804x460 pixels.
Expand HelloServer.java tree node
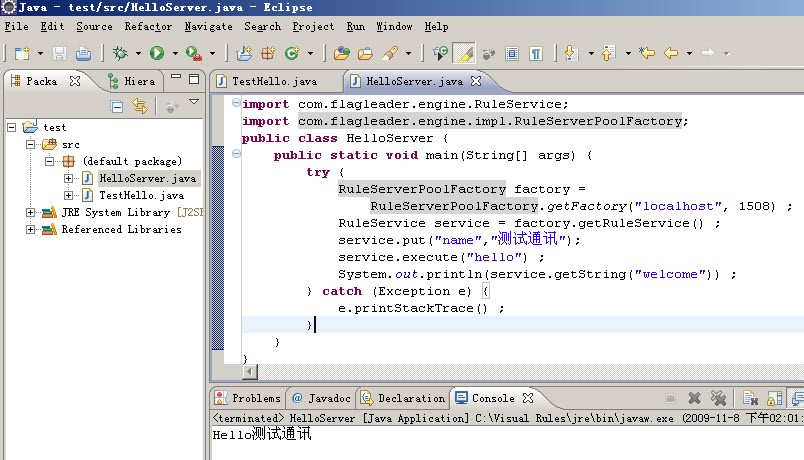pos(68,178)
